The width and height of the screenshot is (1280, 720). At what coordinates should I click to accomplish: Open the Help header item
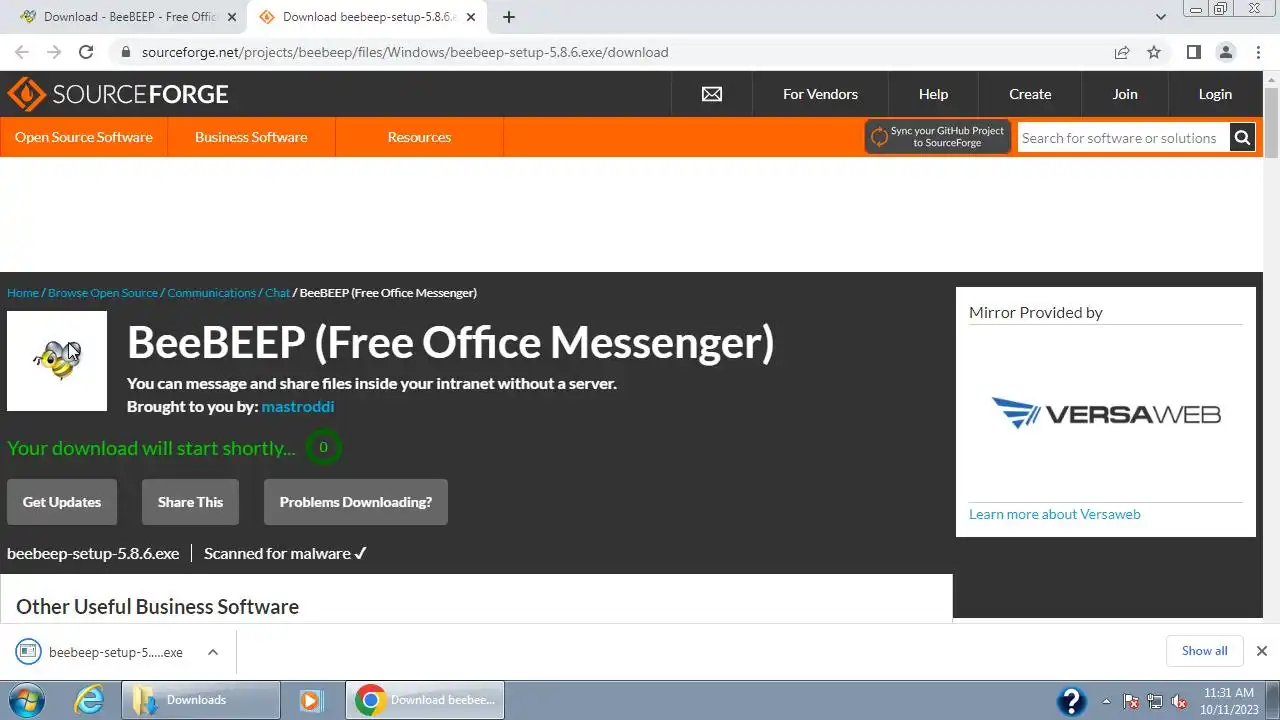(933, 94)
